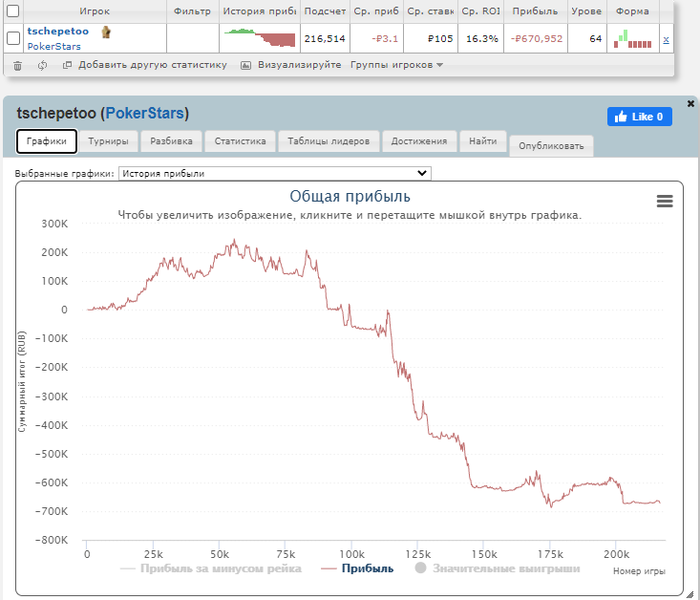Tick the tschepetoo row checkbox
The height and width of the screenshot is (600, 700).
click(x=13, y=38)
